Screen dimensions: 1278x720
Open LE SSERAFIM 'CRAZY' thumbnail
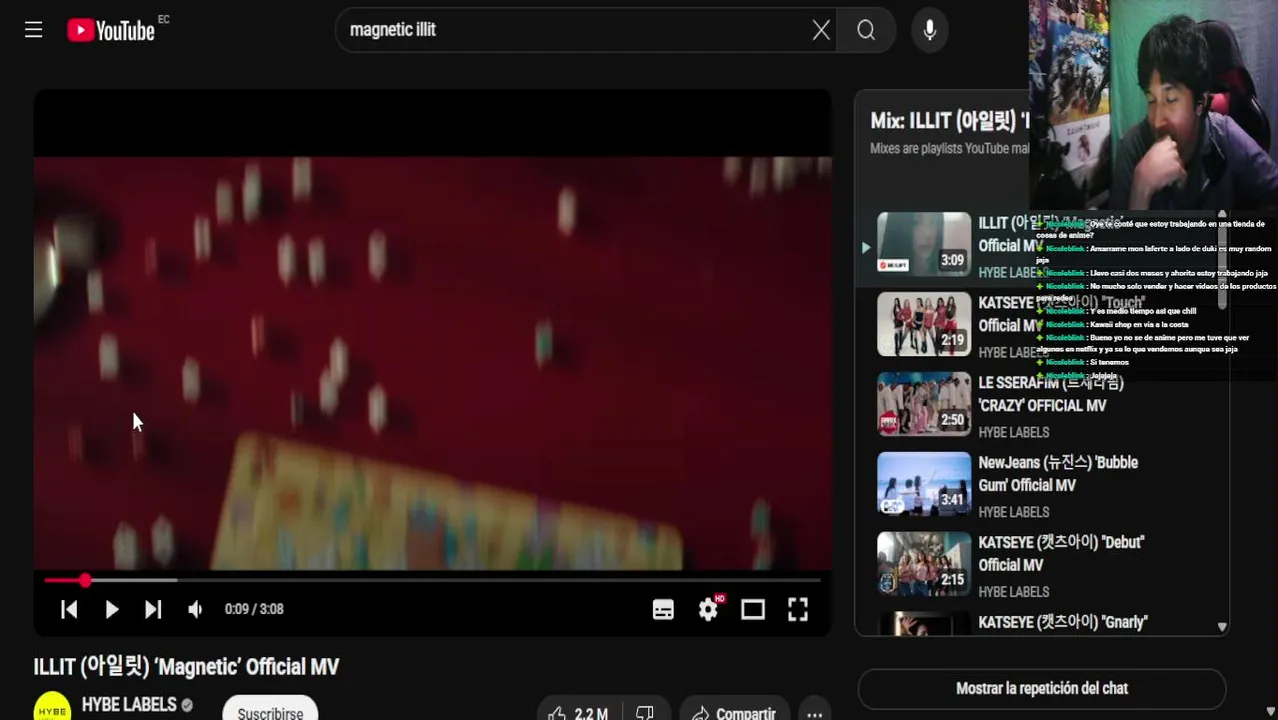[924, 404]
